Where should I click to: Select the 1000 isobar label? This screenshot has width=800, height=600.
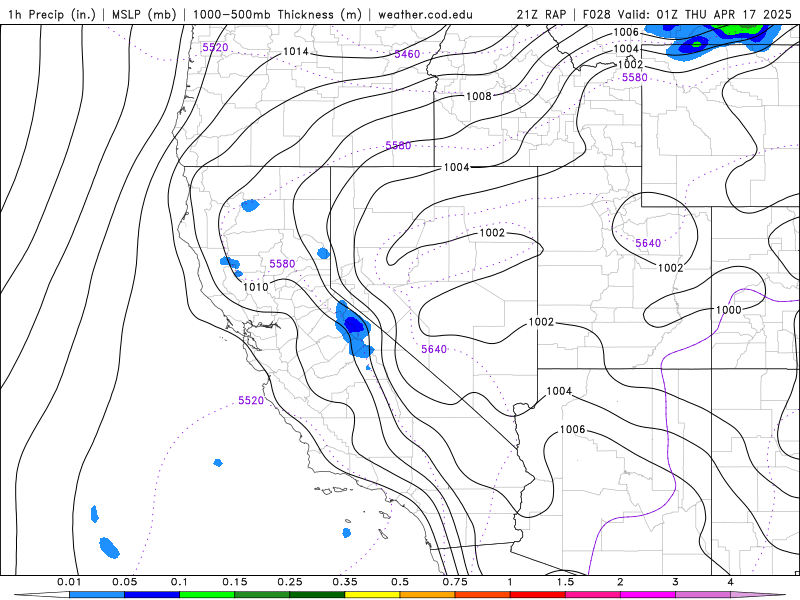click(729, 310)
